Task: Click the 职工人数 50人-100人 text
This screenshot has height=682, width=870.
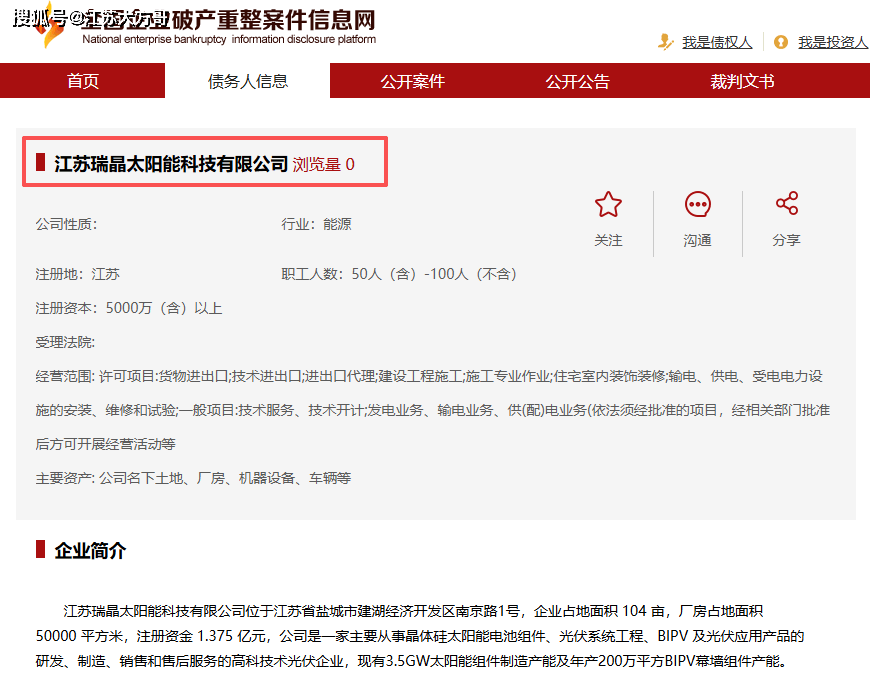Action: pos(399,274)
